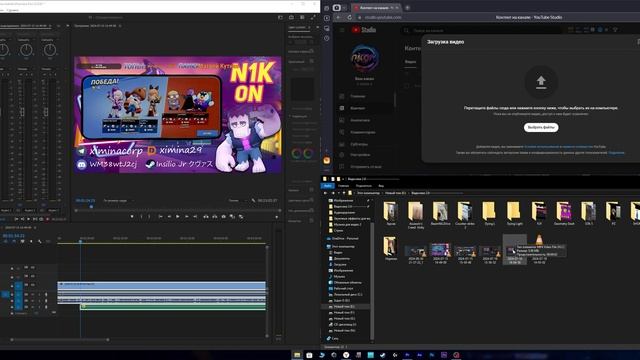The height and width of the screenshot is (360, 640).
Task: Click the 'Выбрать файлы' button in YouTube Studio
Action: [x=541, y=127]
